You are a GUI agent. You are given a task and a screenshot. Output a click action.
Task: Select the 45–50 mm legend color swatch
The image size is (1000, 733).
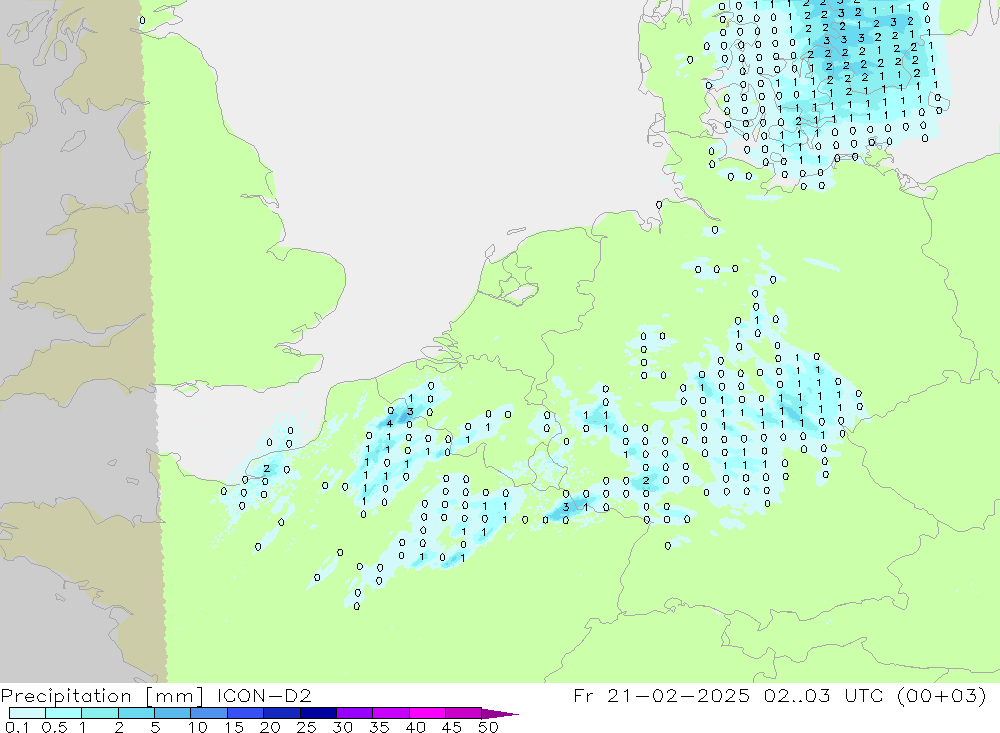coord(463,713)
